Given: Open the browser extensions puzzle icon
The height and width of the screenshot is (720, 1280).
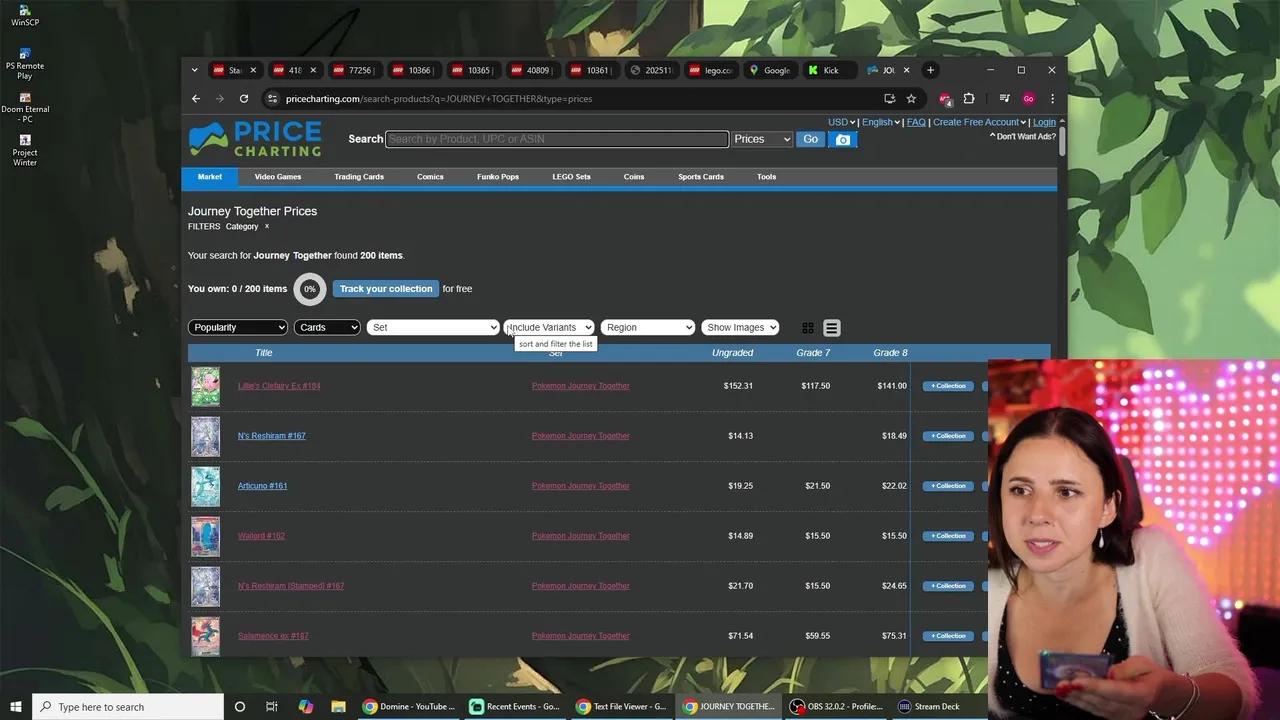Looking at the screenshot, I should (x=968, y=98).
